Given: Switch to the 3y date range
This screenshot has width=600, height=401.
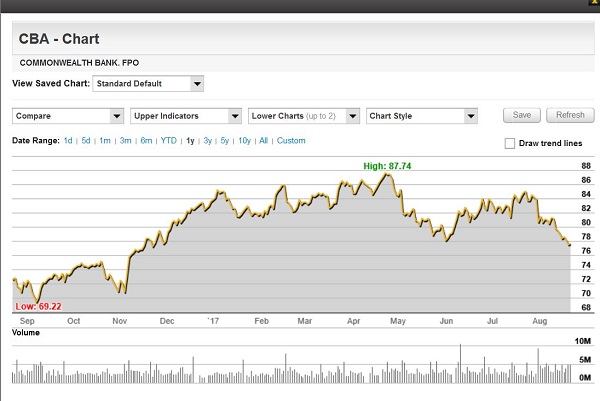Looking at the screenshot, I should 208,141.
